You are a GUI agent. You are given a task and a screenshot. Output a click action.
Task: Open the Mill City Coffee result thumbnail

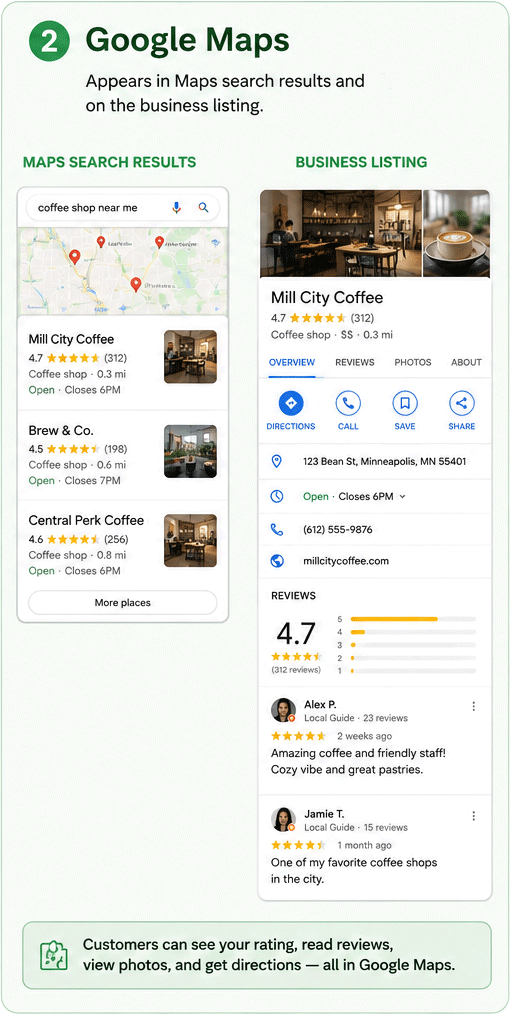[x=190, y=357]
